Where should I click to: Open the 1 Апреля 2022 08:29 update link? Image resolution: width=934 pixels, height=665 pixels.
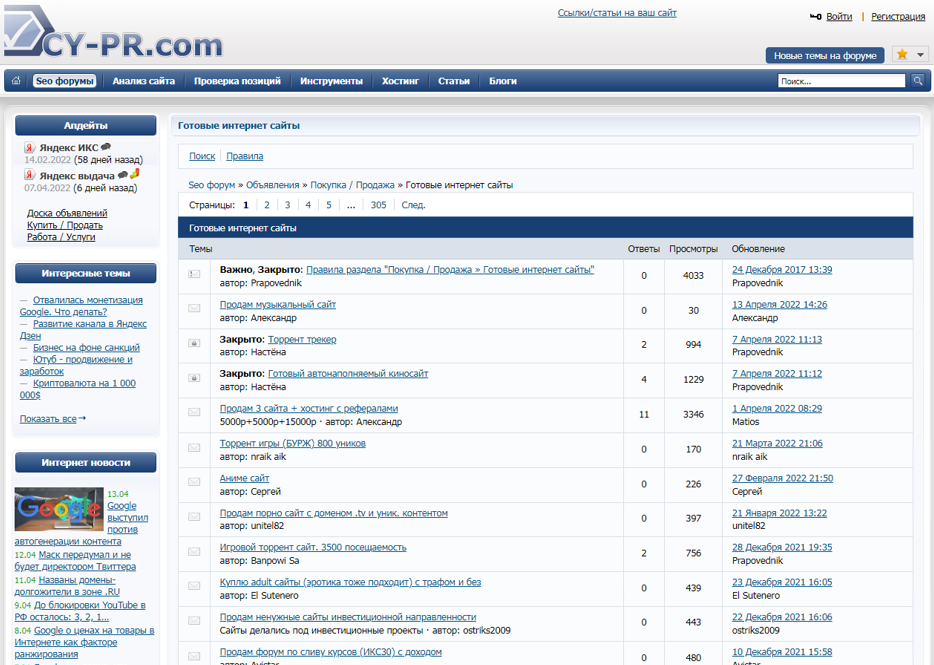click(777, 409)
